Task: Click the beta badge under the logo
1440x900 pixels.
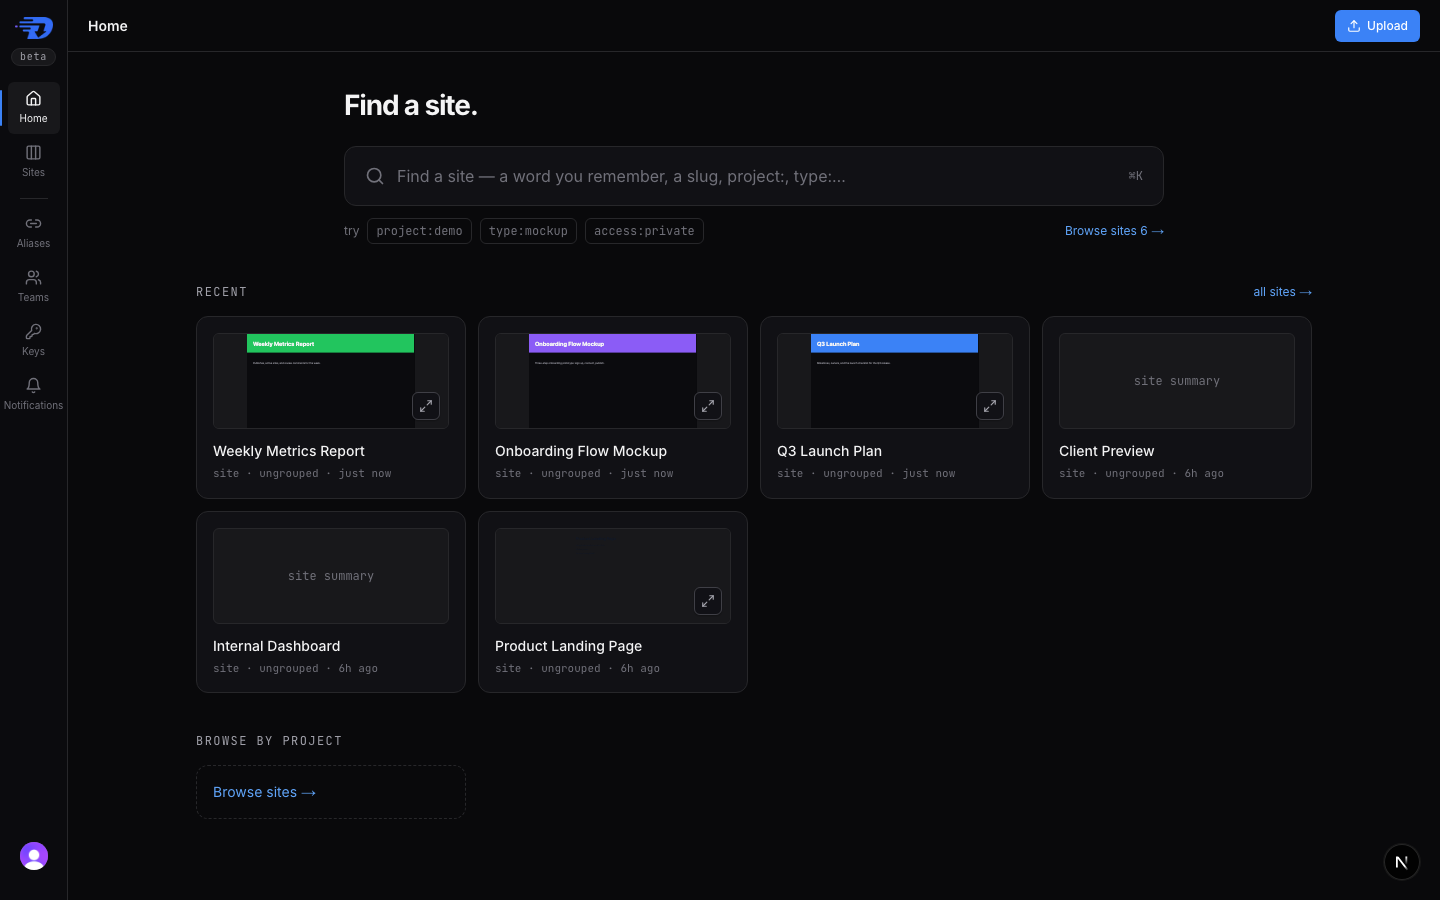Action: pos(33,57)
